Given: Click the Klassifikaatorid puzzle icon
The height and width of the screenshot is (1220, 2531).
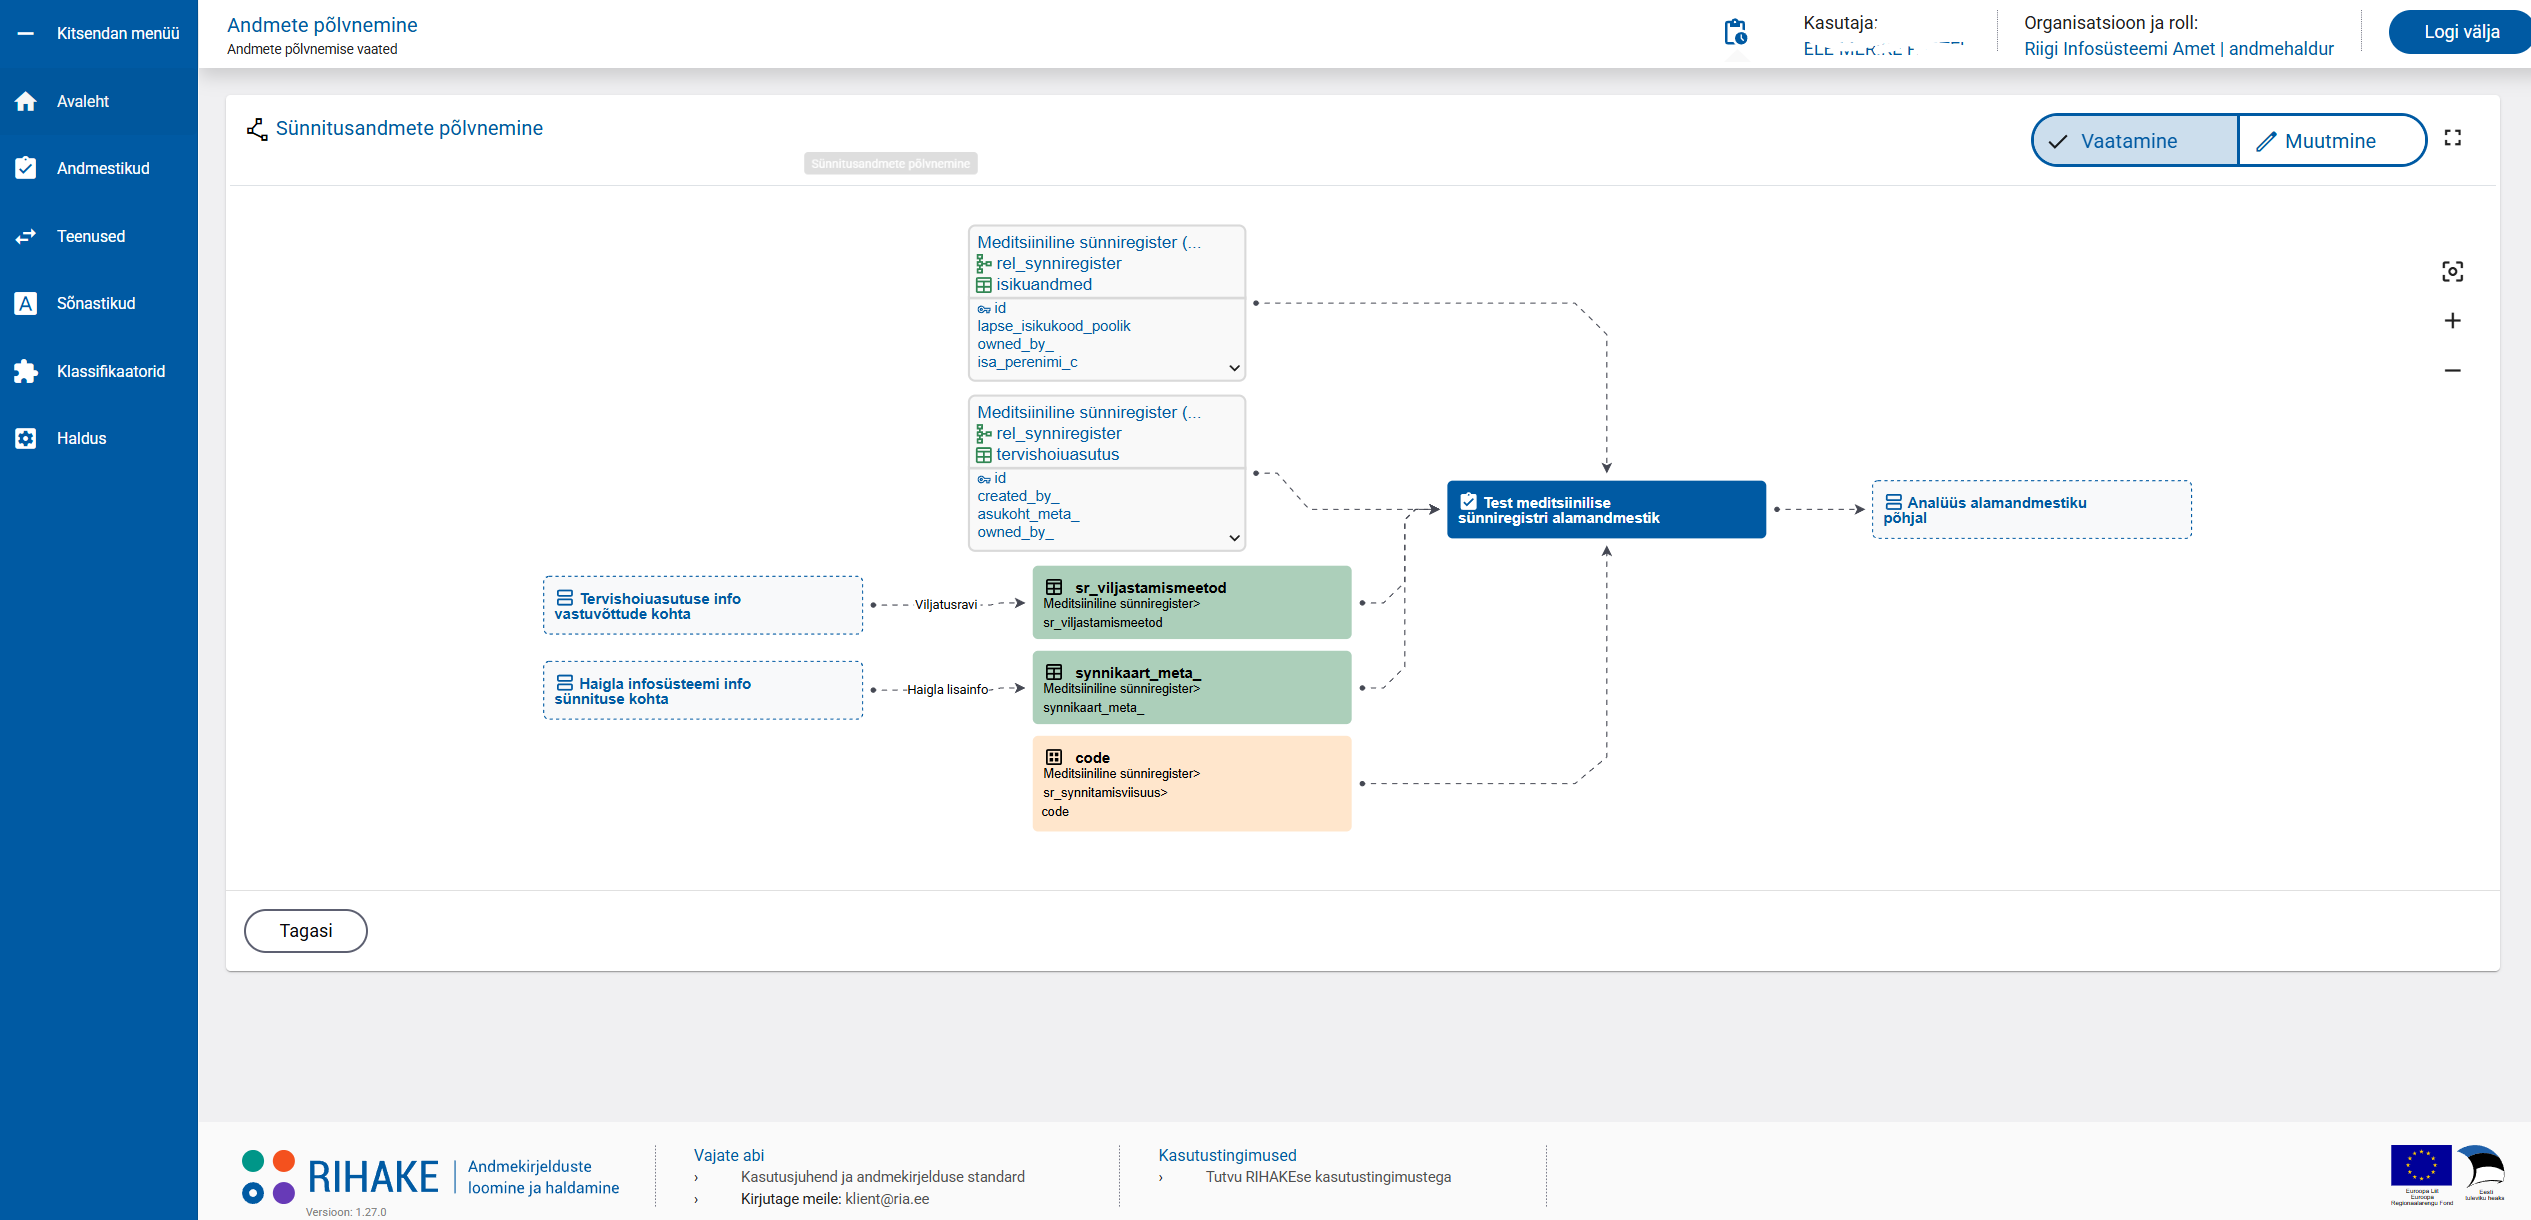Looking at the screenshot, I should 26,371.
